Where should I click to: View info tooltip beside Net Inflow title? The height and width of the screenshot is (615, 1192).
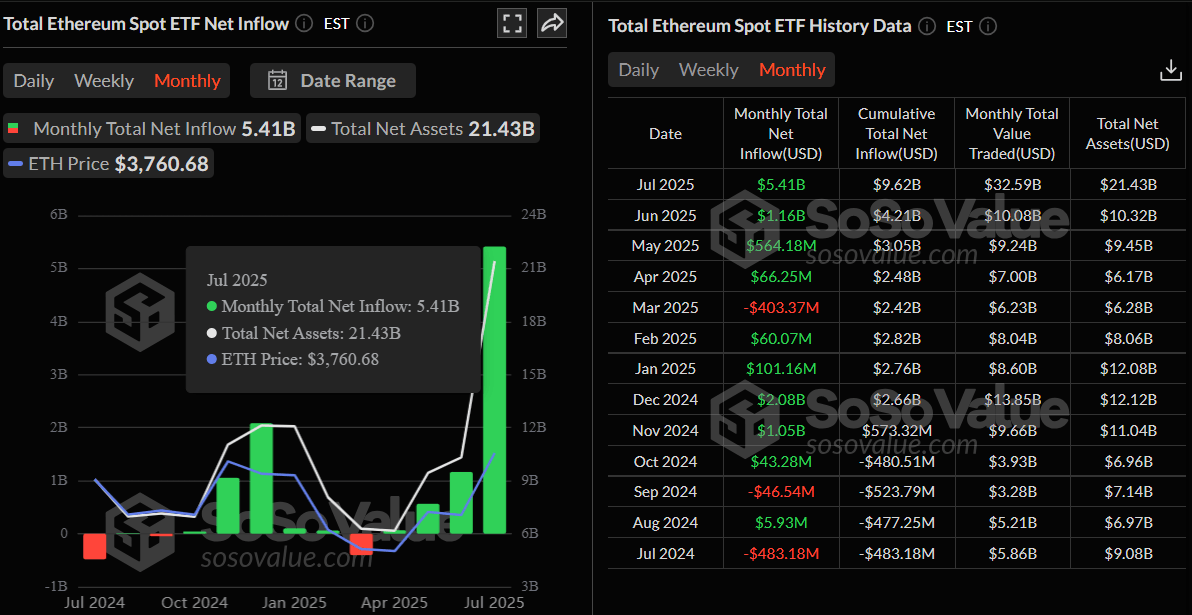pyautogui.click(x=303, y=23)
